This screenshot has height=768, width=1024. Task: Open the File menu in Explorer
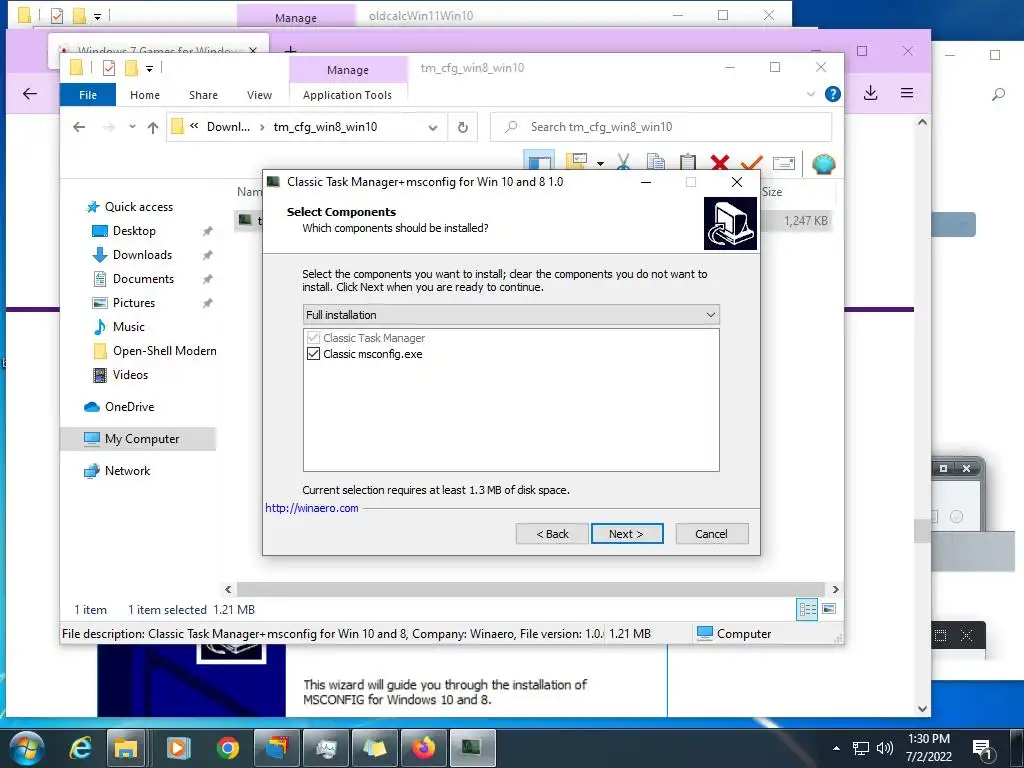click(88, 95)
